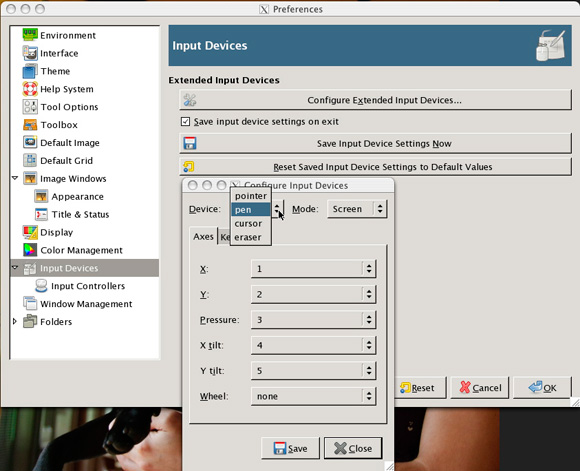This screenshot has width=580, height=471.
Task: Select Window Management in the sidebar
Action: pyautogui.click(x=85, y=304)
